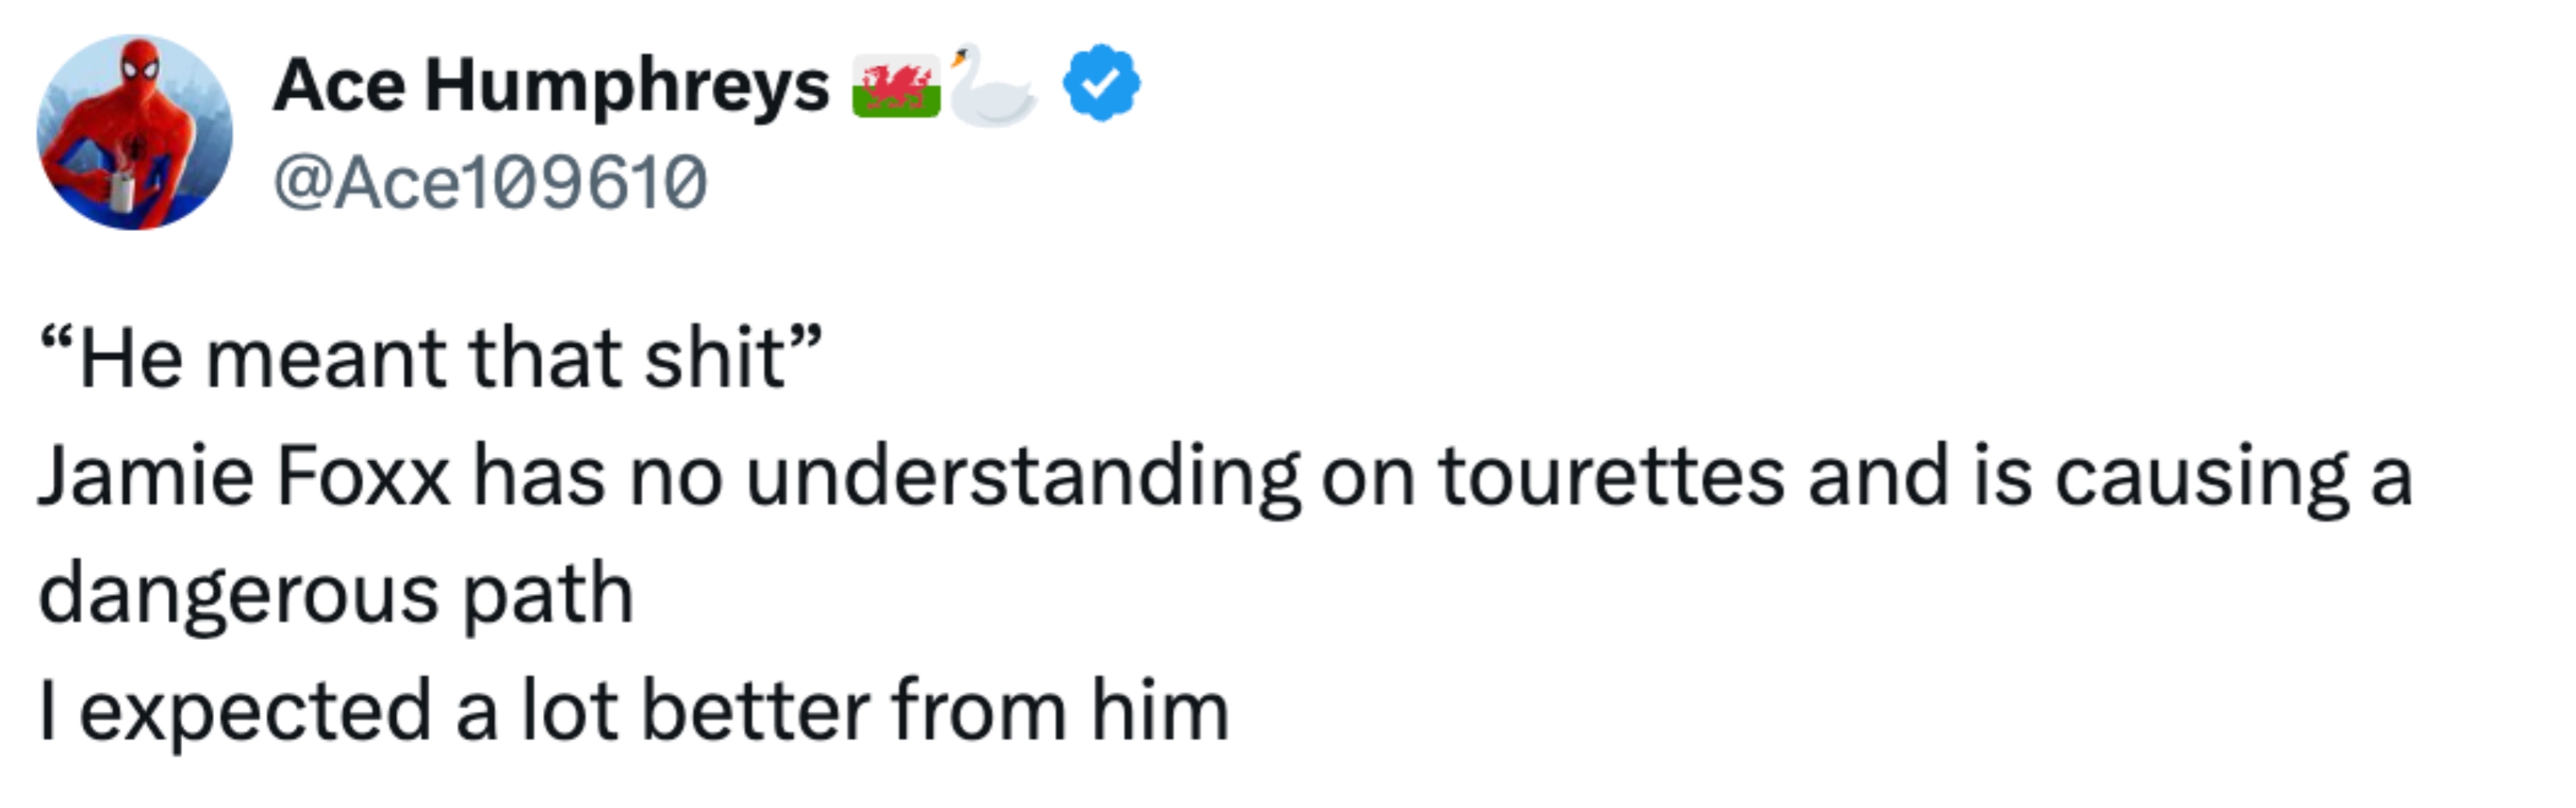Click the name "Jamie Foxx" in the tweet
Image resolution: width=2576 pixels, height=808 pixels.
pyautogui.click(x=244, y=476)
